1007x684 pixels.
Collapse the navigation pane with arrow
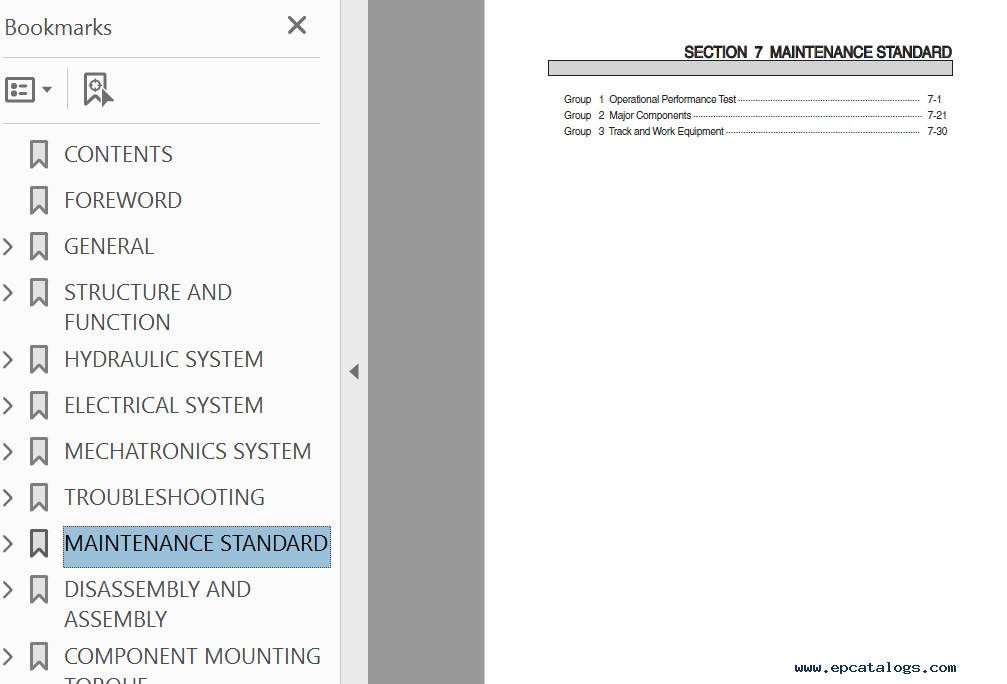click(354, 371)
